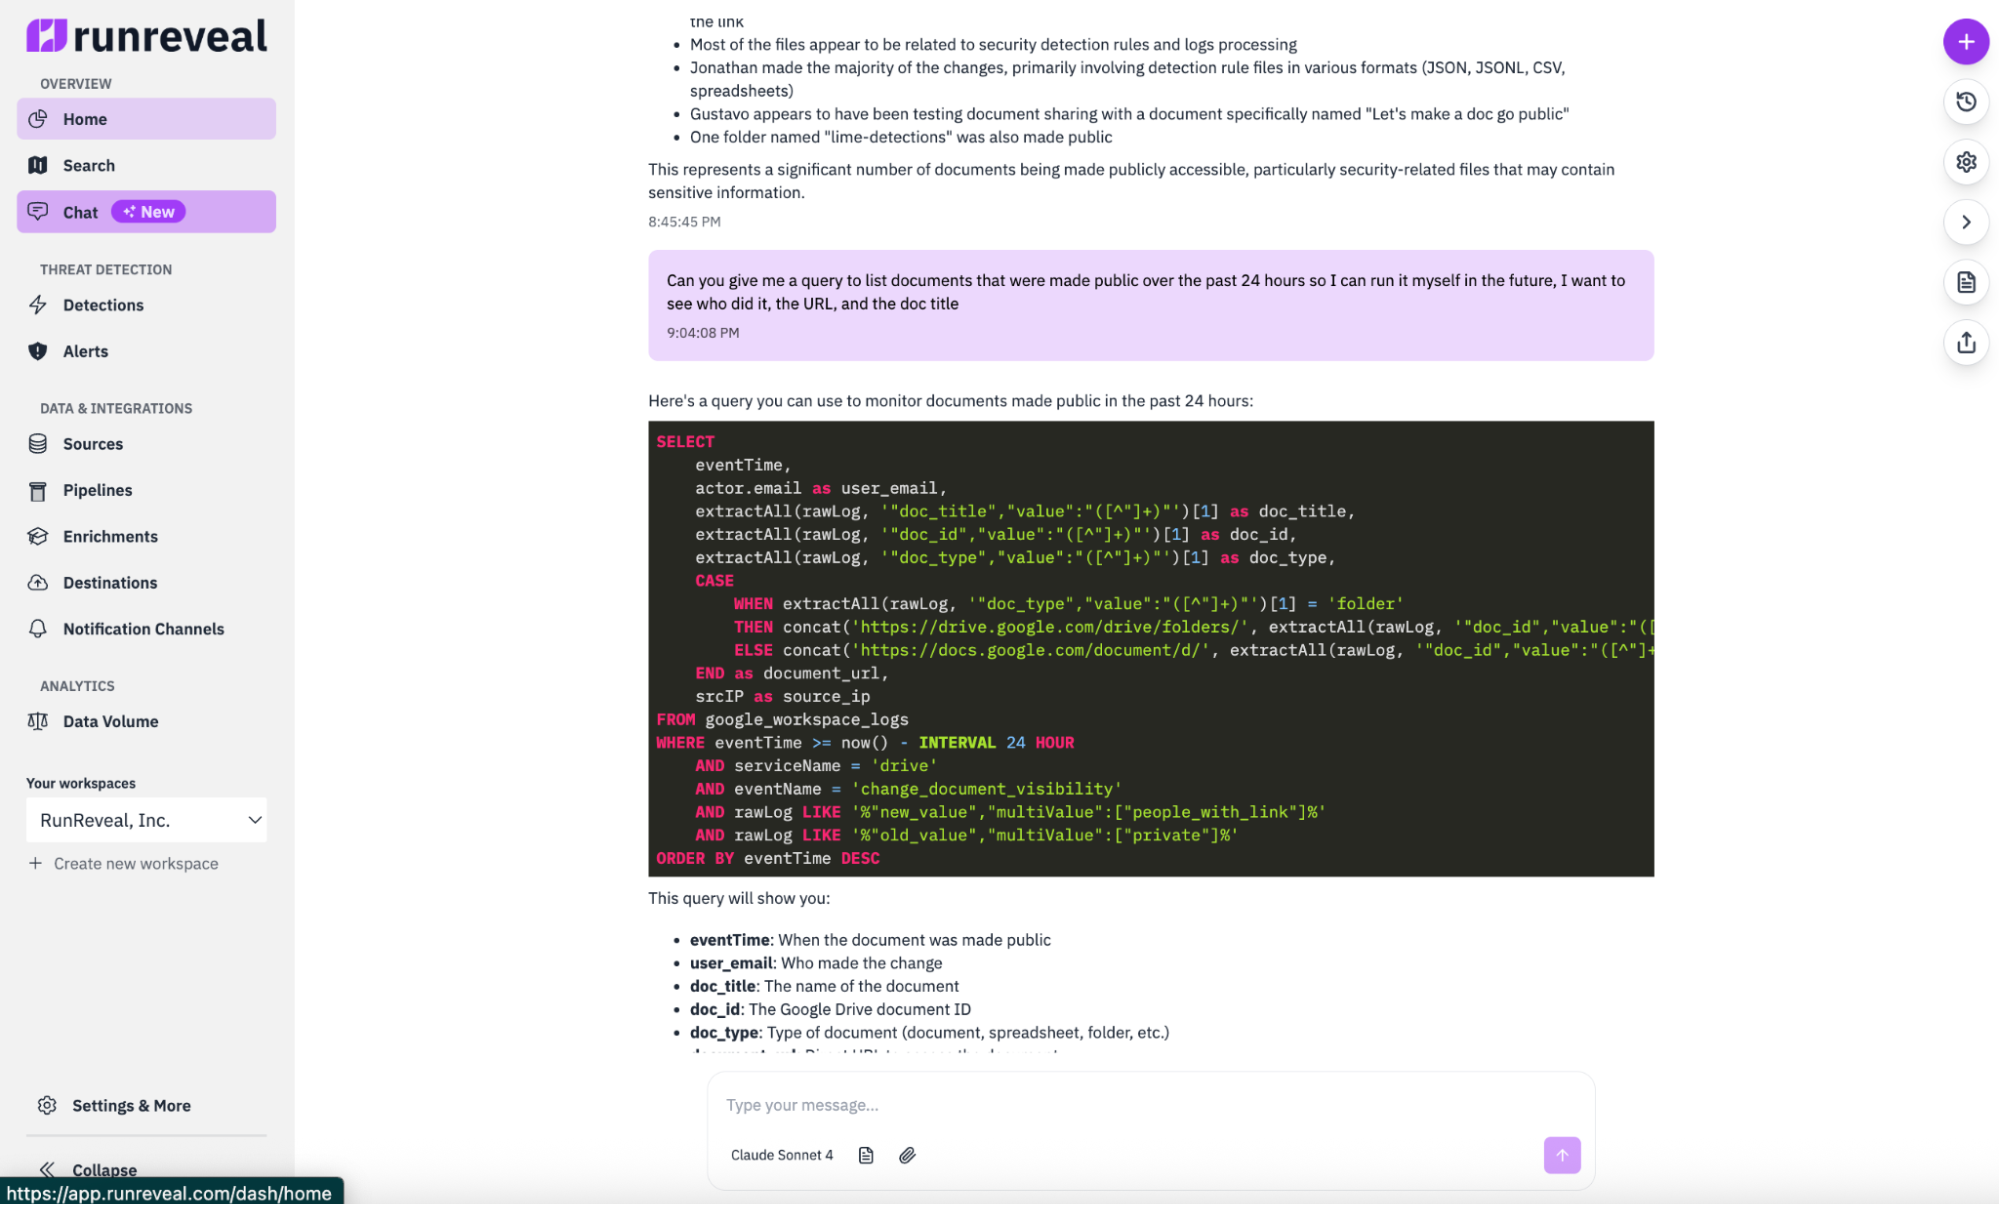1999x1205 pixels.
Task: Click the Enrichments icon
Action: tap(38, 536)
